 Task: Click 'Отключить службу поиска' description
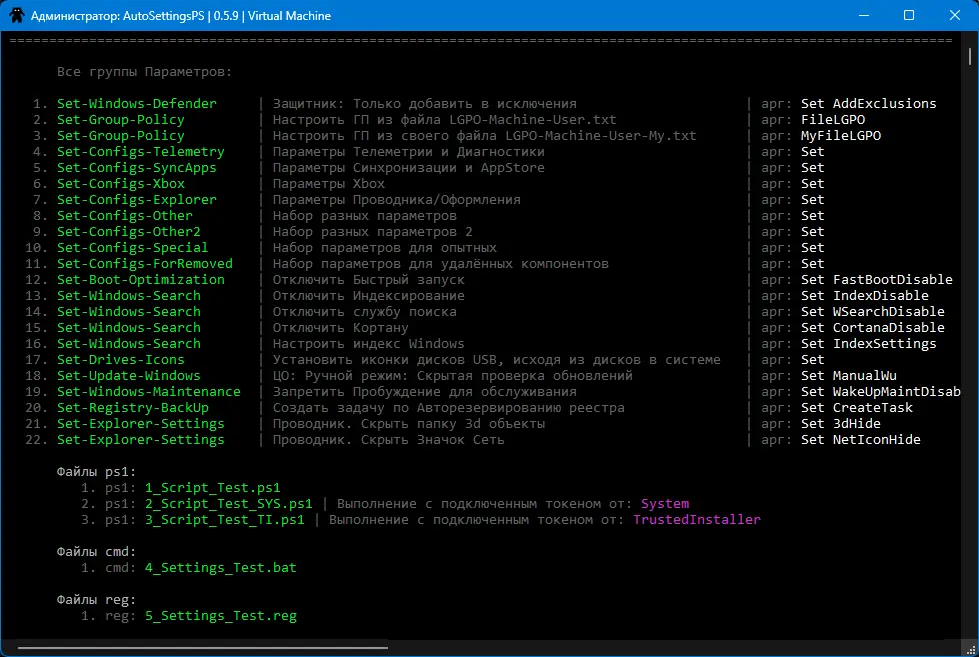click(364, 312)
